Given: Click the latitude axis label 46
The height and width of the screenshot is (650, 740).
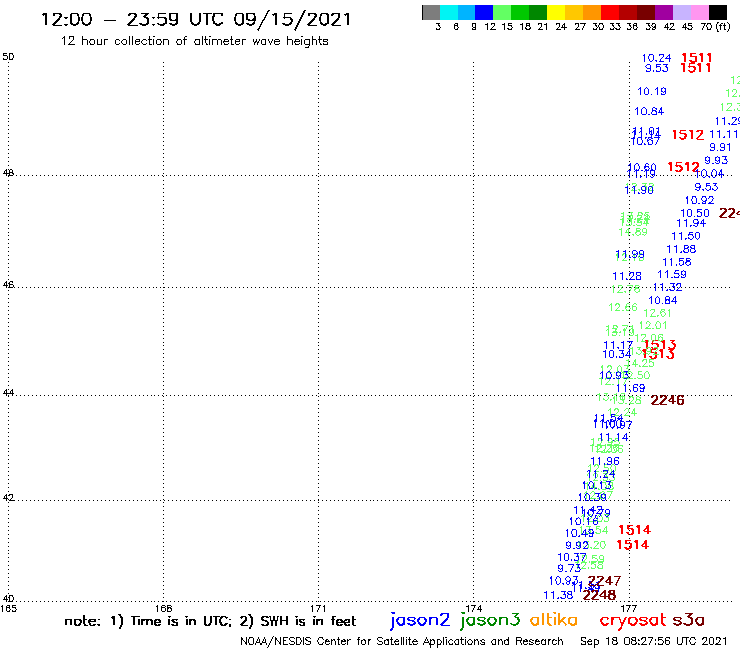Looking at the screenshot, I should (8, 285).
